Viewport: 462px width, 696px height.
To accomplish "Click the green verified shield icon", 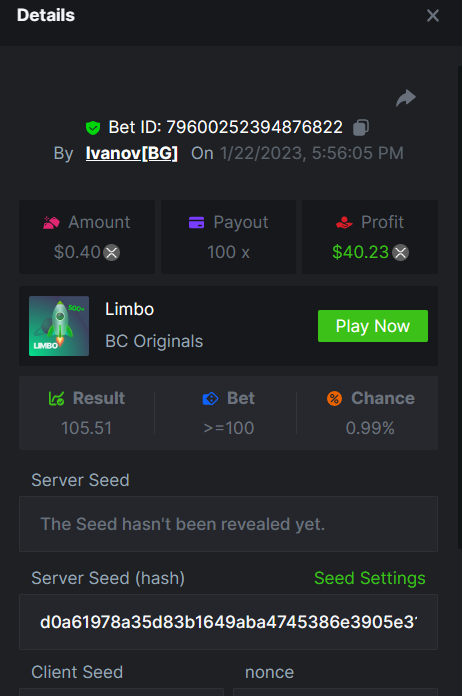I will coord(93,128).
